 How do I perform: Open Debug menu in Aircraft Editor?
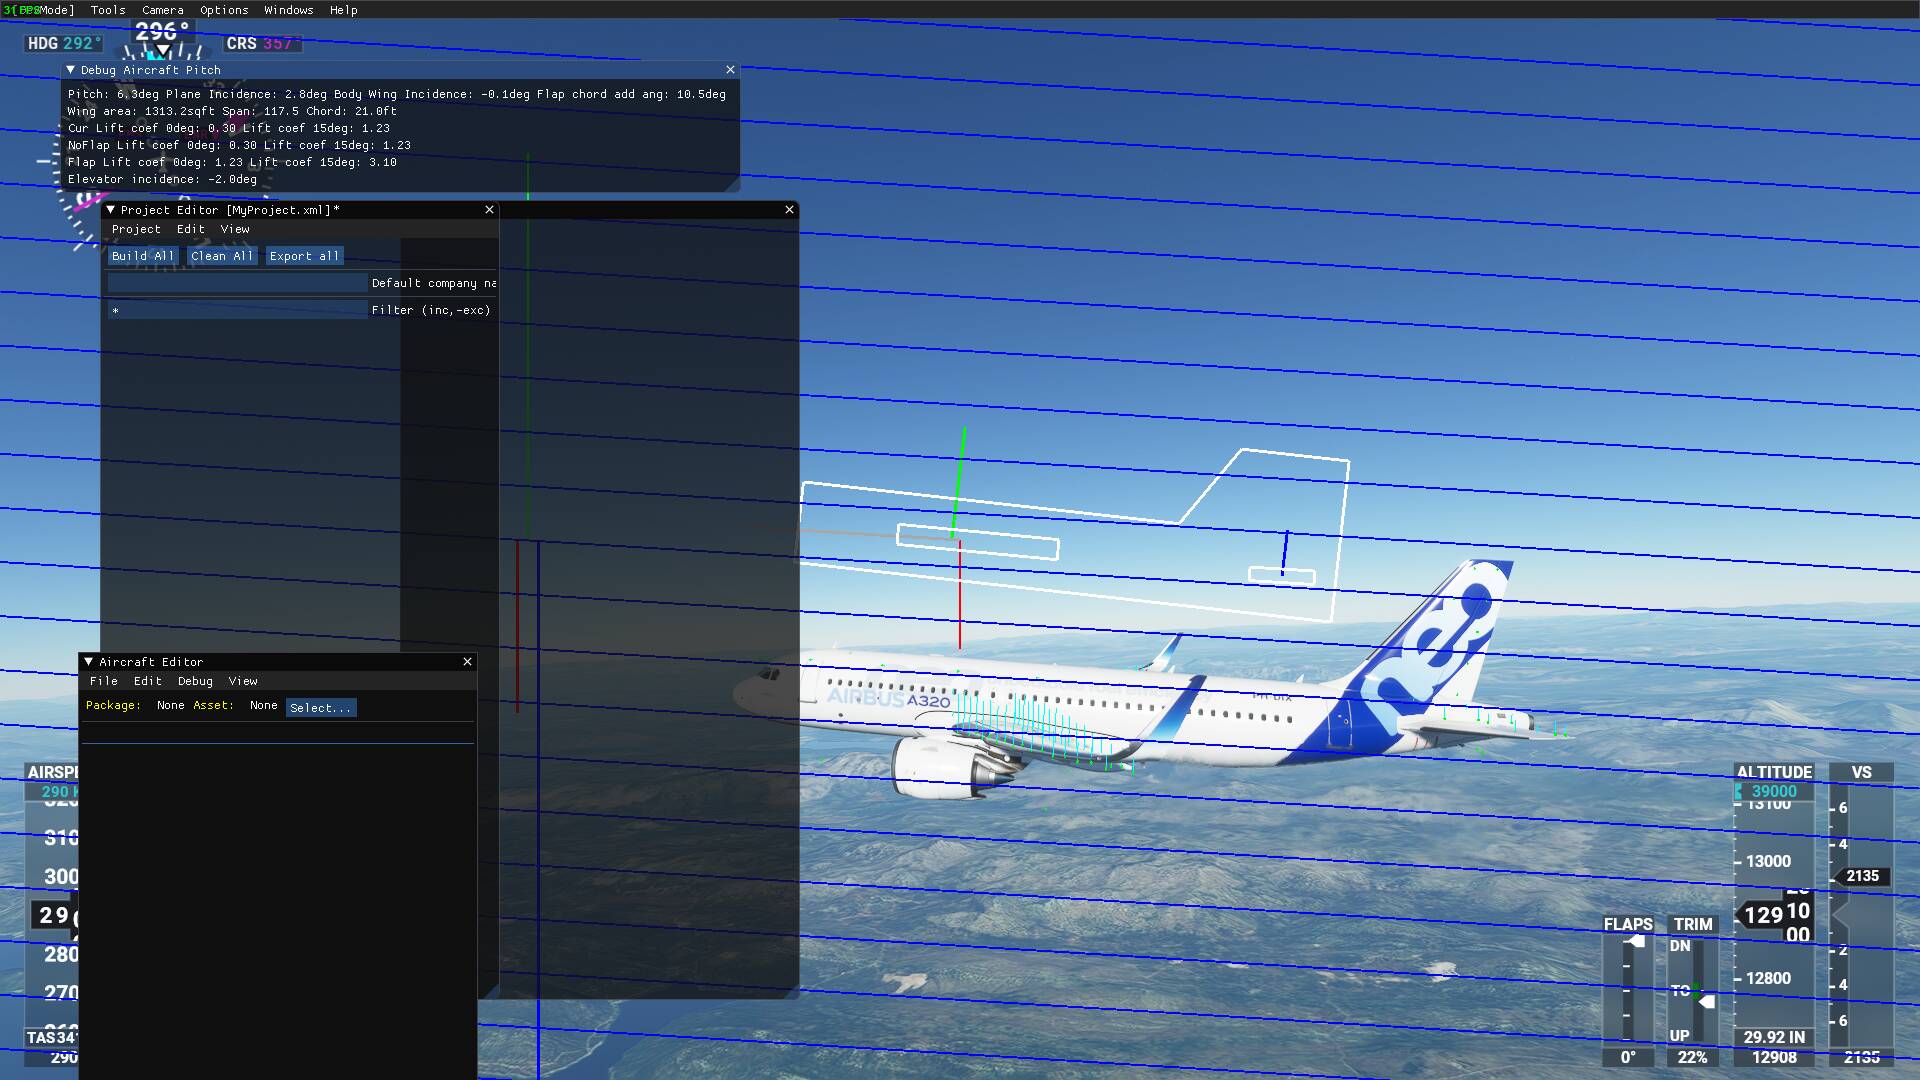[x=195, y=681]
